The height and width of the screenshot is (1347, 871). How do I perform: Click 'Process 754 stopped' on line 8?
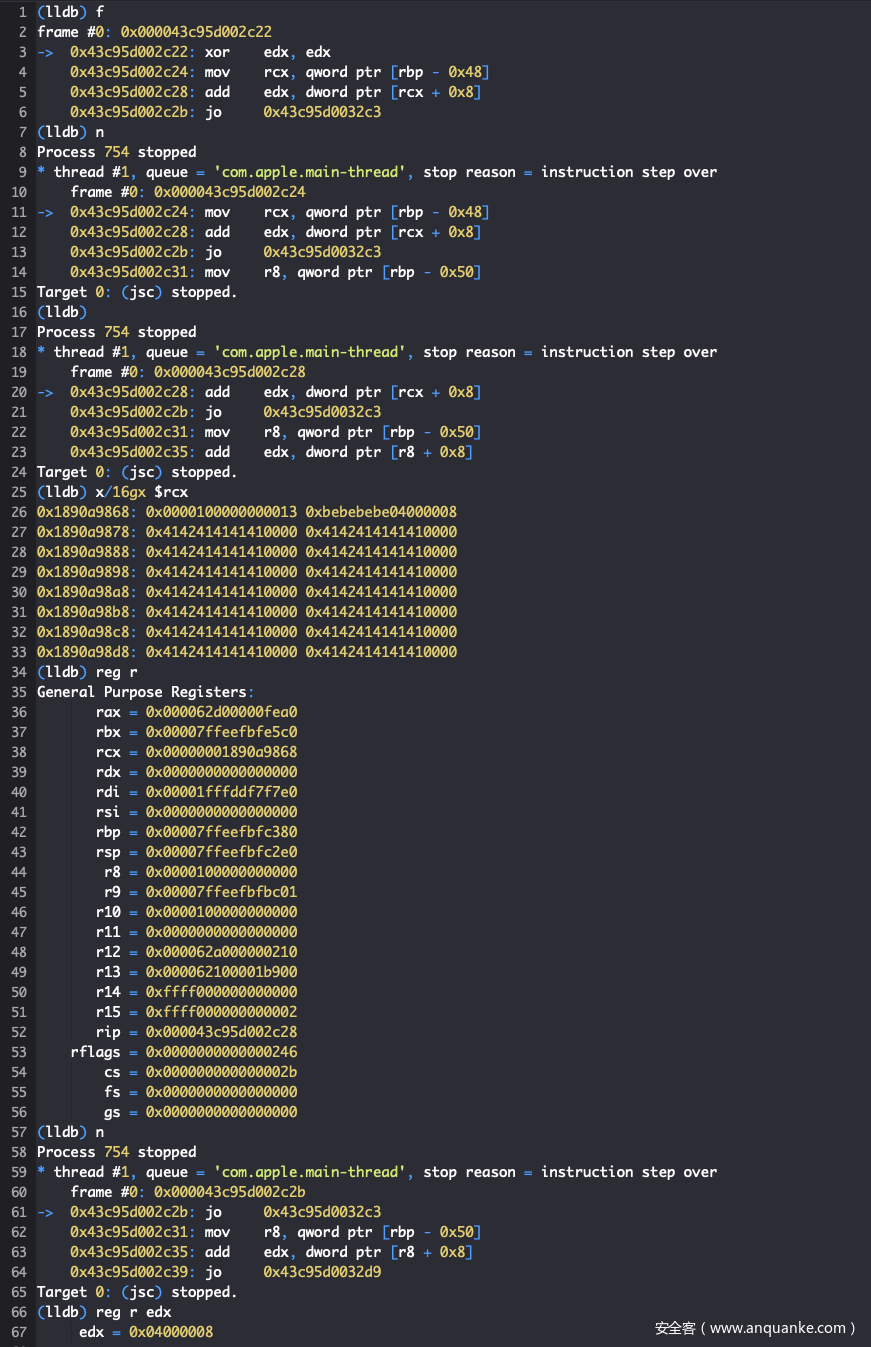117,152
